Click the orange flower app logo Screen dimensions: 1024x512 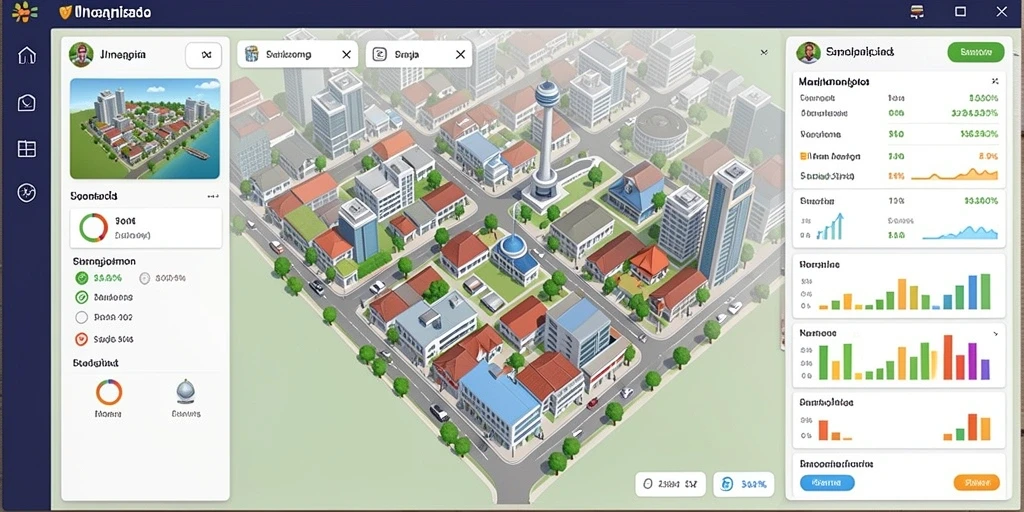click(x=24, y=11)
